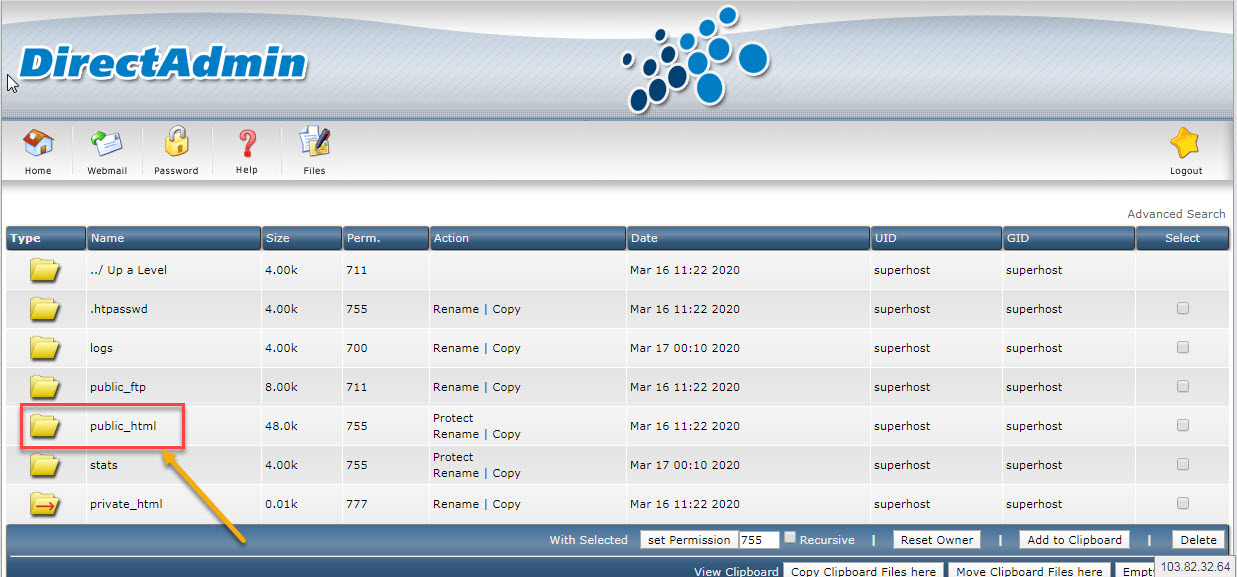
Task: Tick the checkbox for .htpasswd row
Action: tap(1183, 309)
